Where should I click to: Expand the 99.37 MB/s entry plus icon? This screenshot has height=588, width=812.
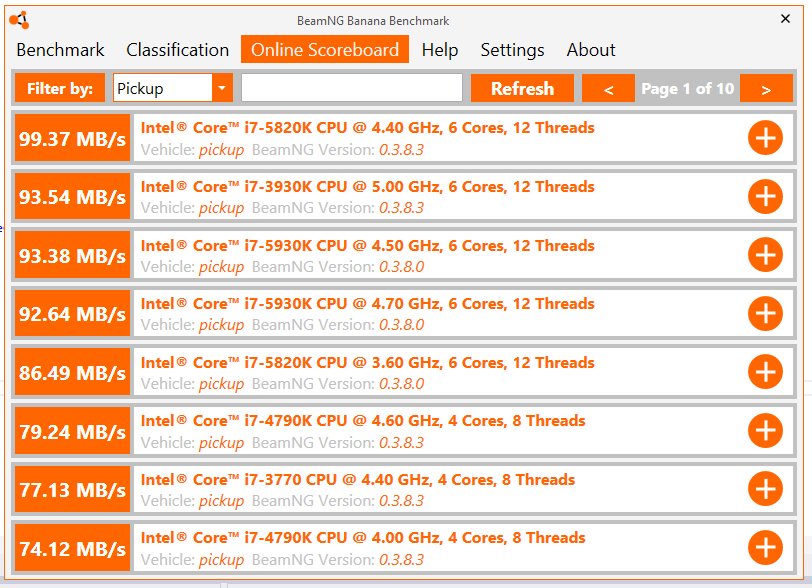click(x=765, y=138)
